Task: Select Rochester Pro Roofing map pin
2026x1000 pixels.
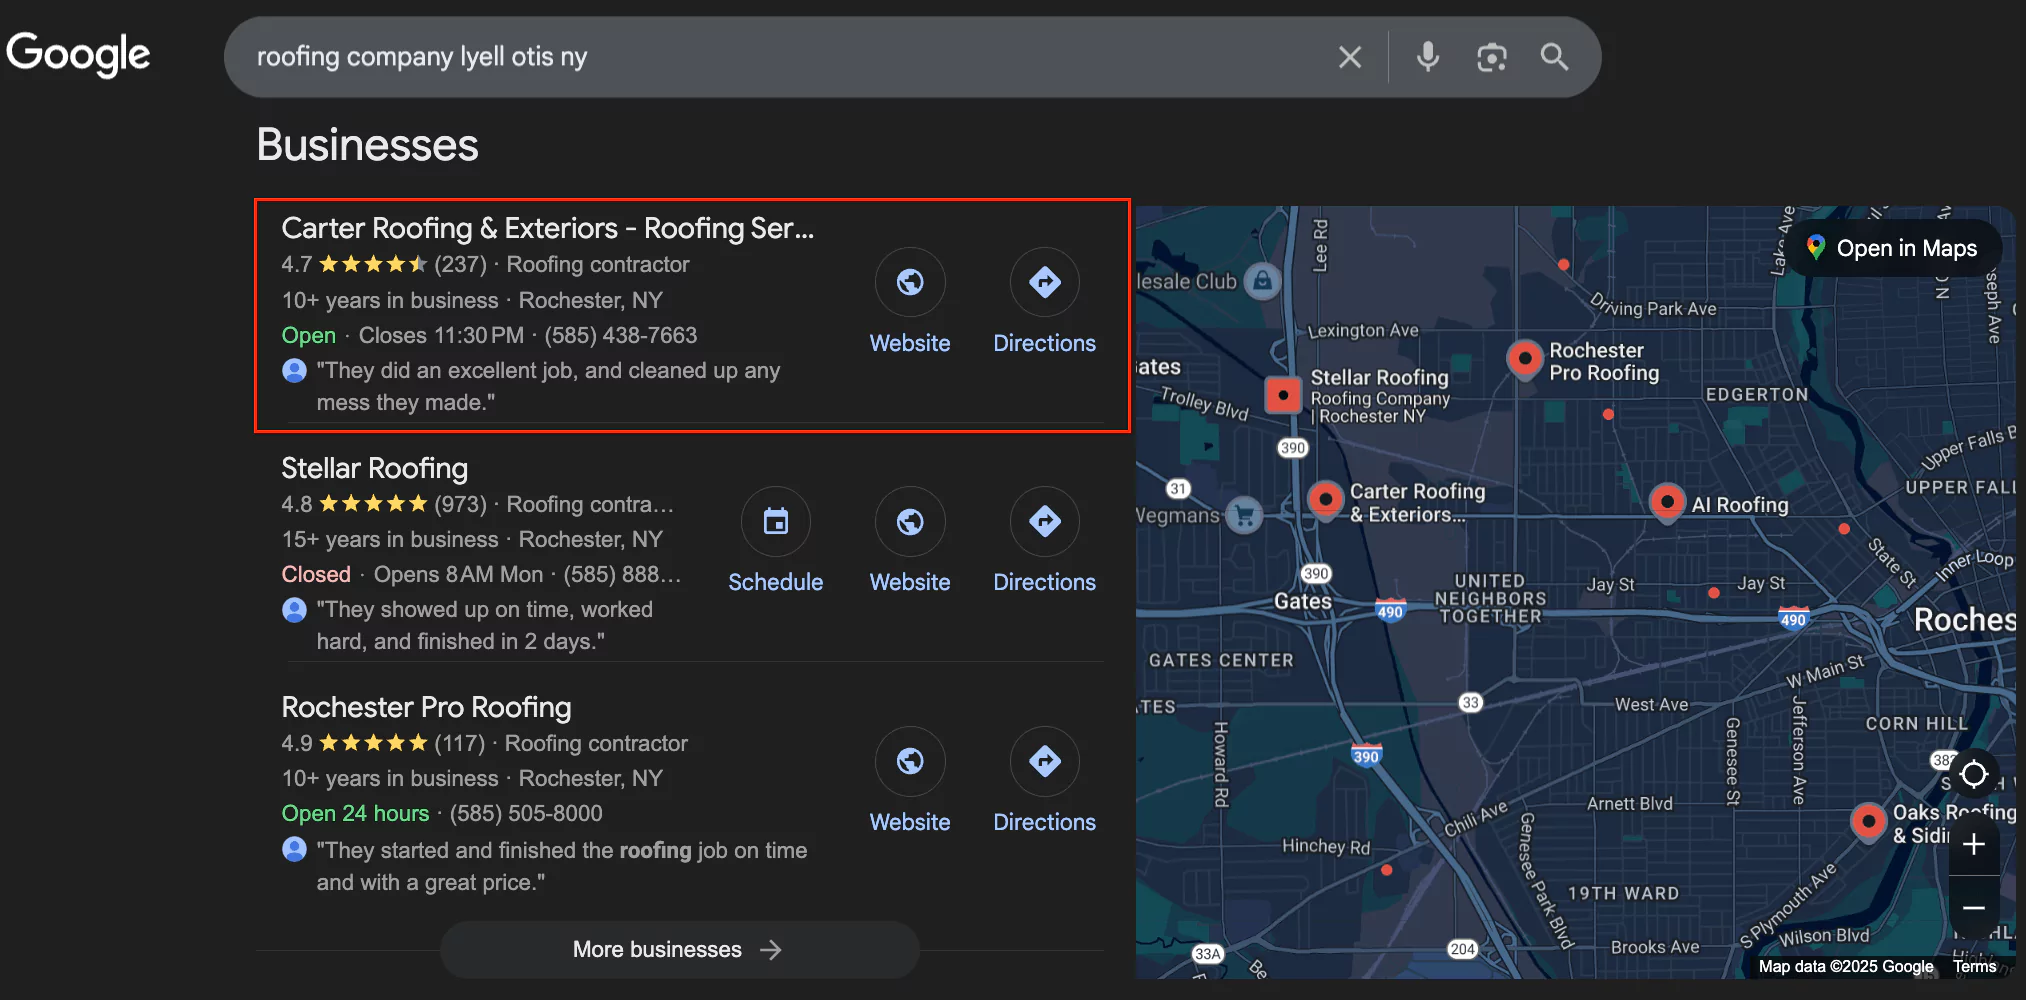Action: point(1524,358)
